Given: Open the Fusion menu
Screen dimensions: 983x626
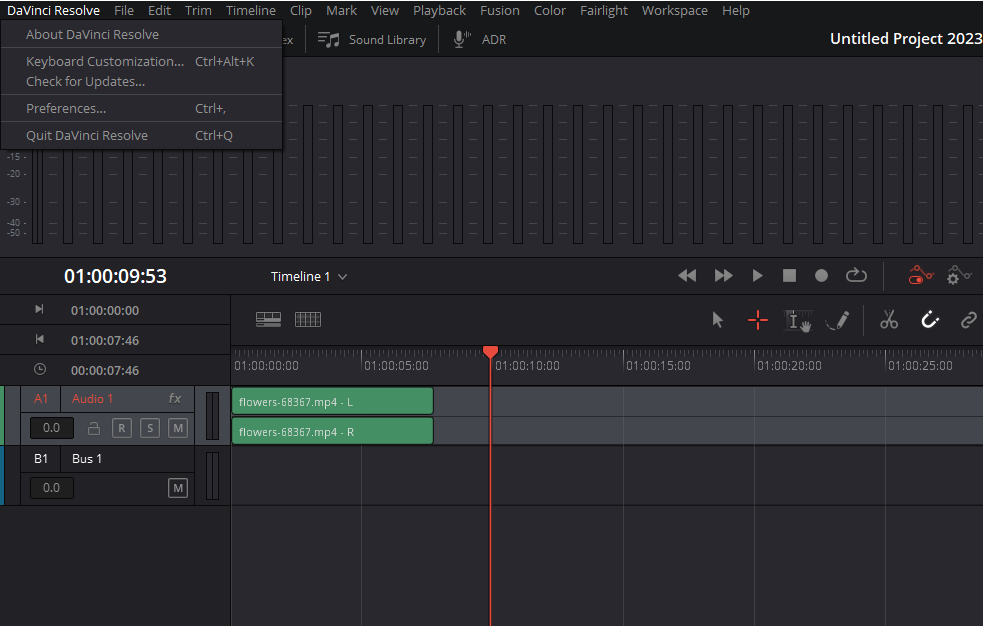Looking at the screenshot, I should tap(500, 11).
